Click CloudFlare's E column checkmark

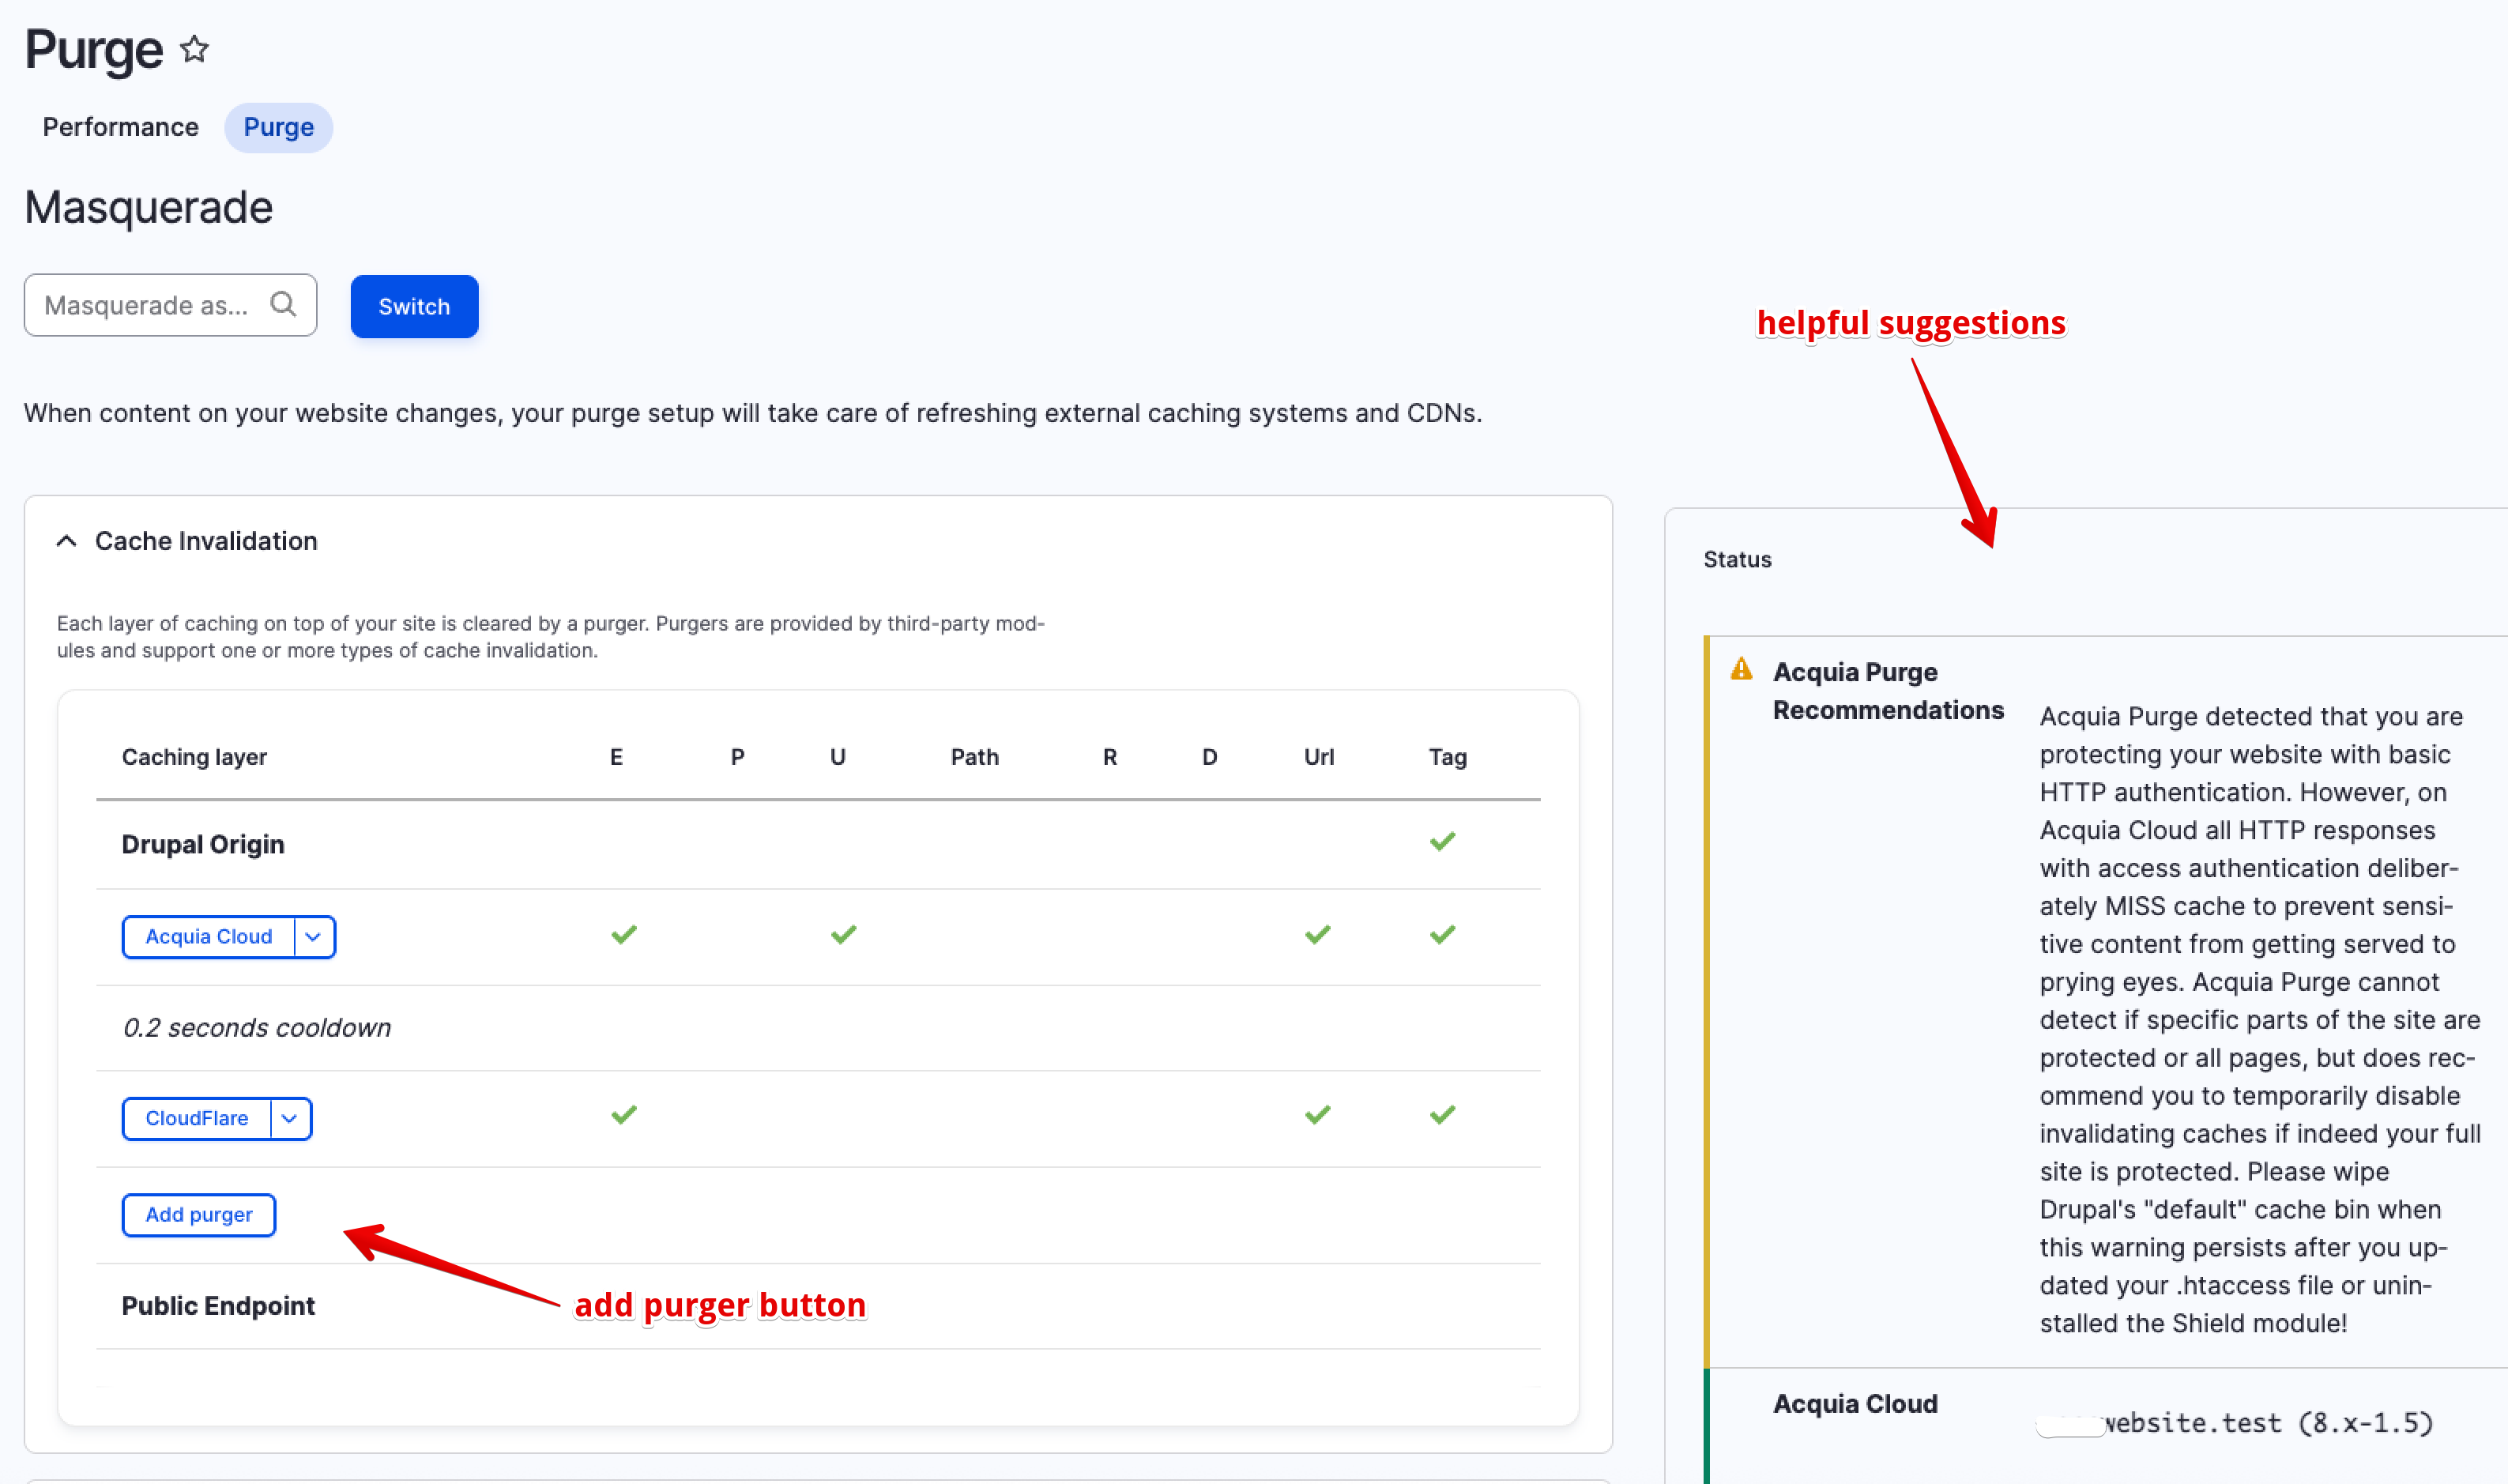[624, 1115]
